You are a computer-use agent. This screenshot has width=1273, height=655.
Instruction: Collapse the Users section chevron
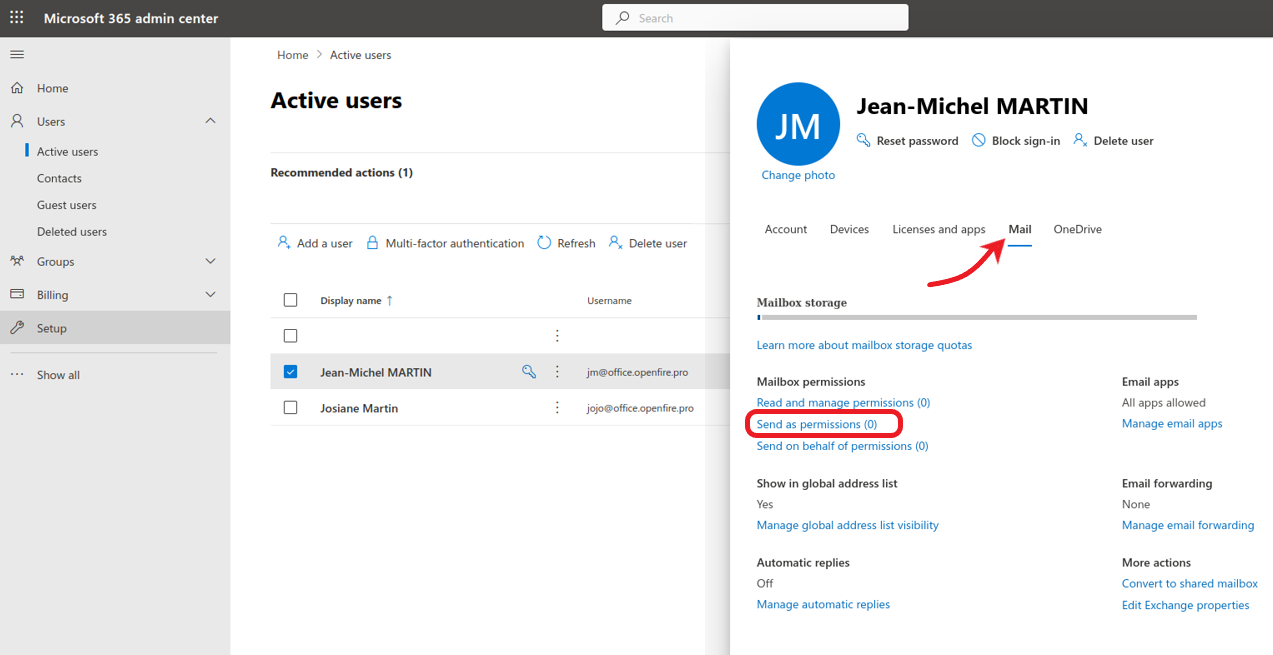210,121
